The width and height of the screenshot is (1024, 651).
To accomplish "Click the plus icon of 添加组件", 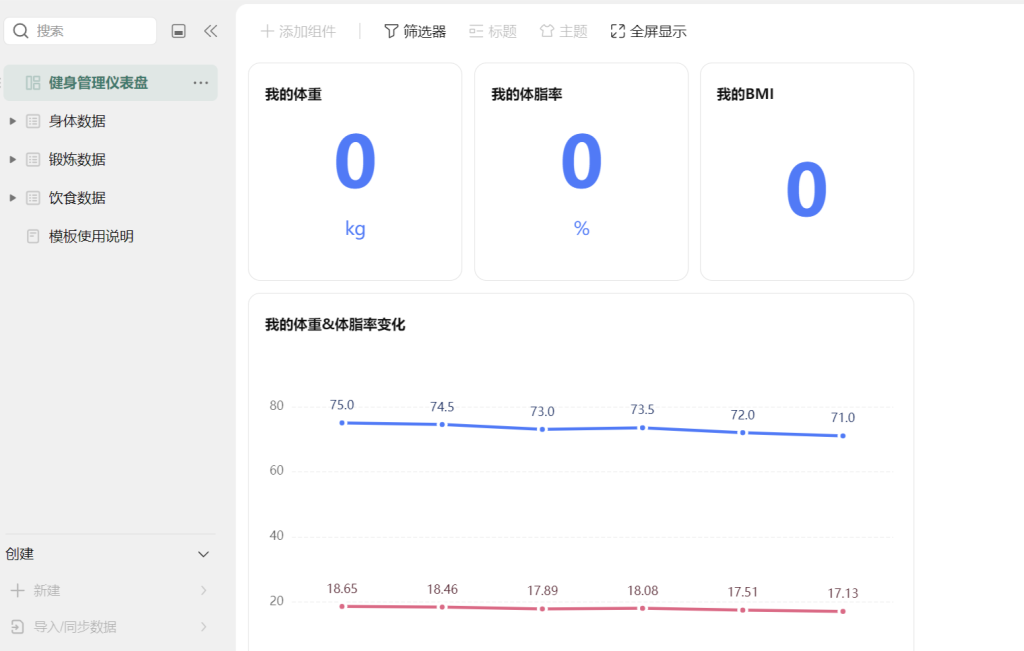I will click(266, 31).
